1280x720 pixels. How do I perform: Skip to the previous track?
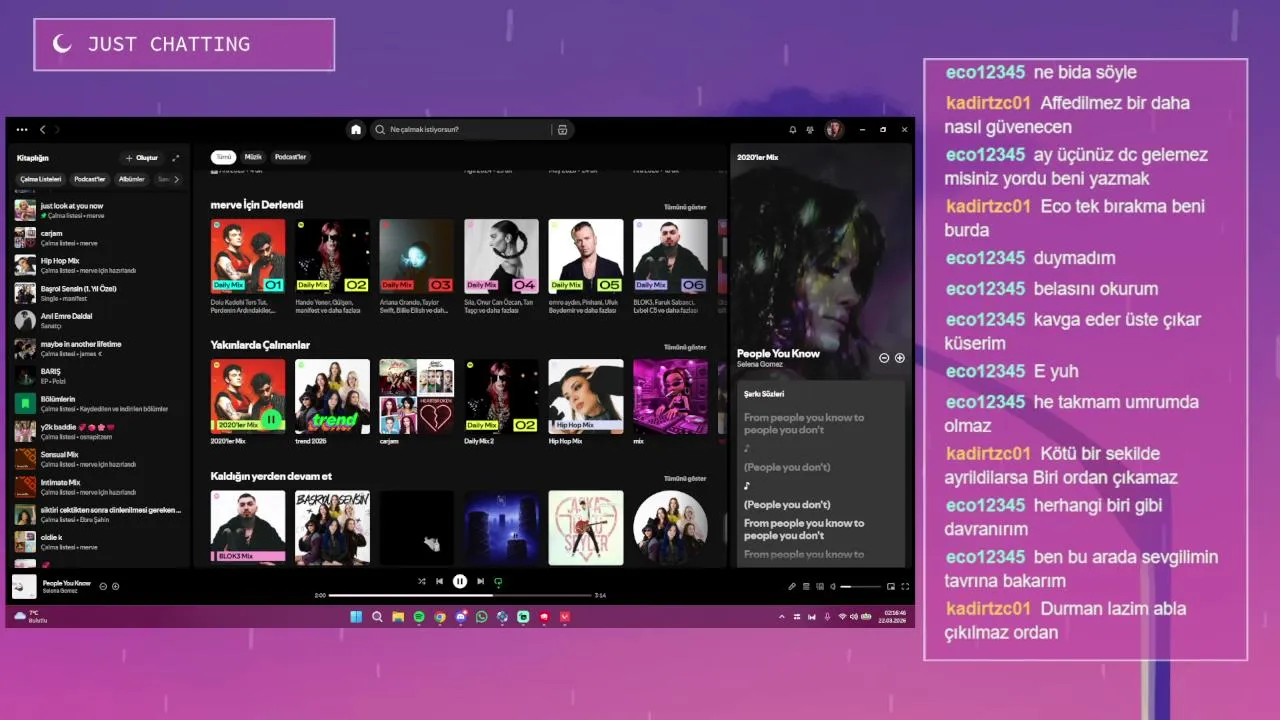(x=439, y=581)
